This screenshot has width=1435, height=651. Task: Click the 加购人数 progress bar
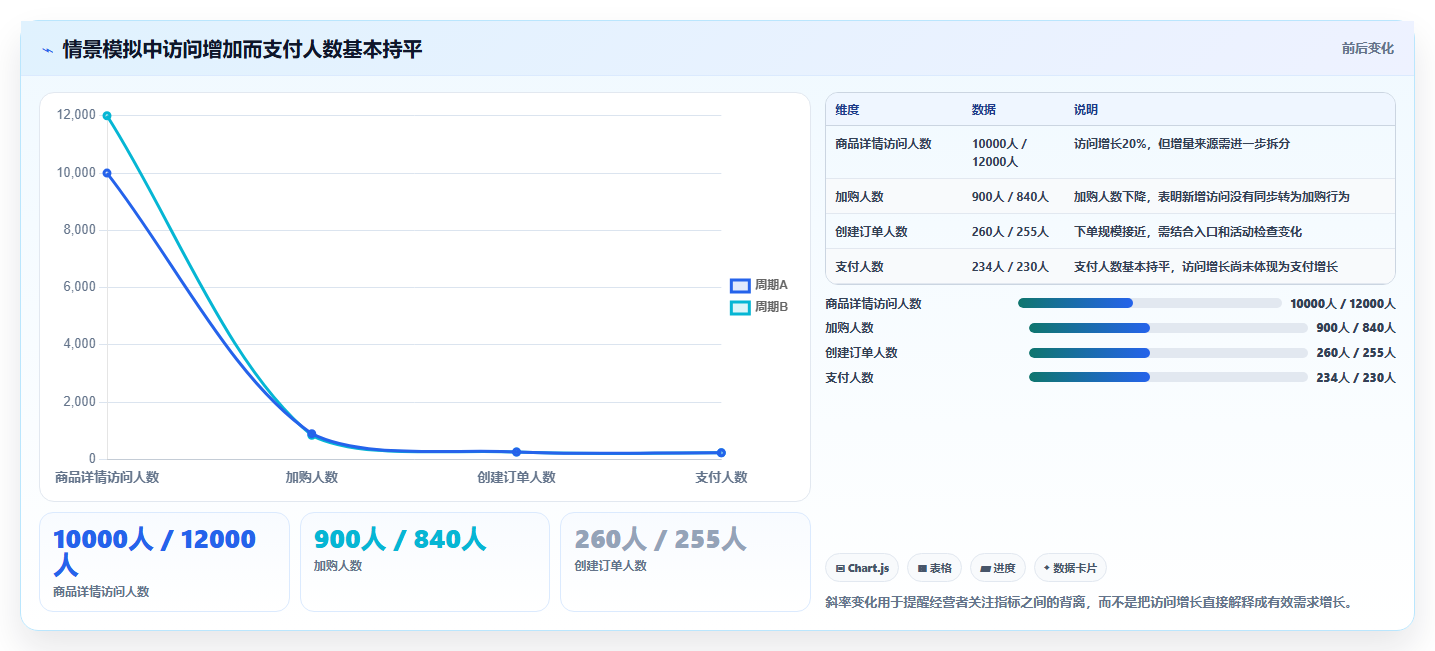(x=1168, y=328)
